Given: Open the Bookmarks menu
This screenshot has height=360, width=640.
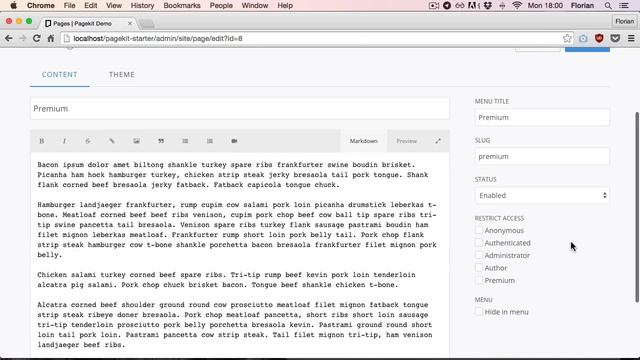Looking at the screenshot, I should click(x=182, y=6).
